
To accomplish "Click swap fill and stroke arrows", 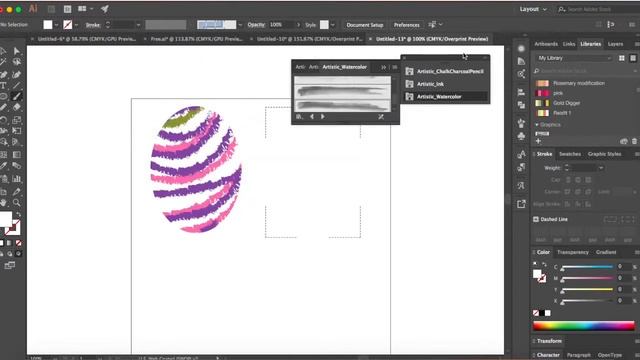I will point(18,215).
